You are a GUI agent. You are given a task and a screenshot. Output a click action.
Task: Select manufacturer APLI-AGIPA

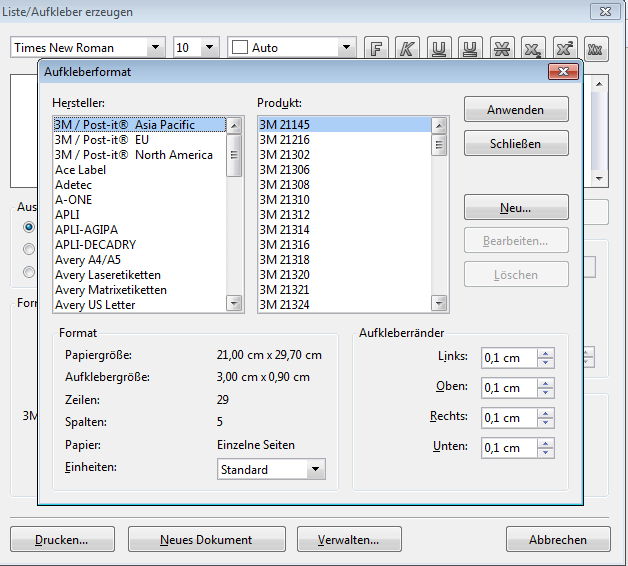click(140, 230)
